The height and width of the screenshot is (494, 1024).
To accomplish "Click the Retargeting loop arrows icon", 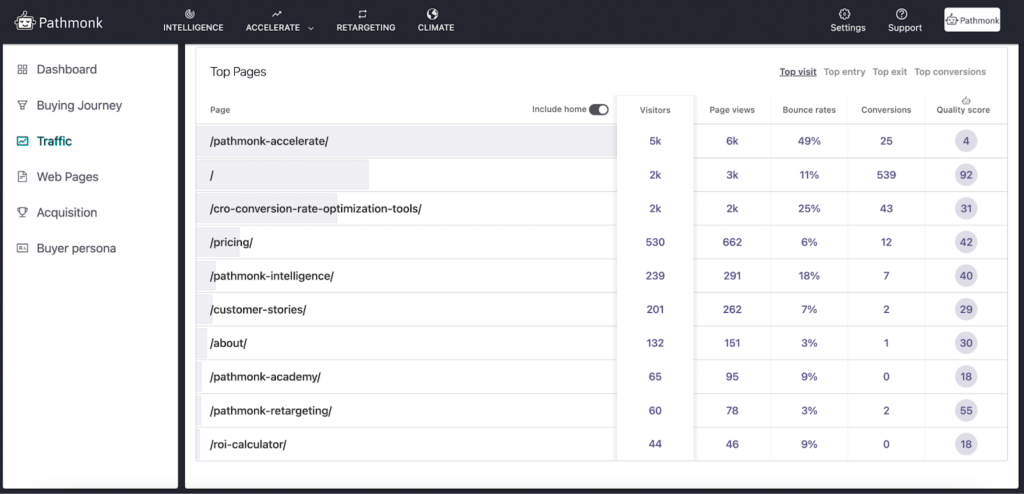I will (362, 14).
